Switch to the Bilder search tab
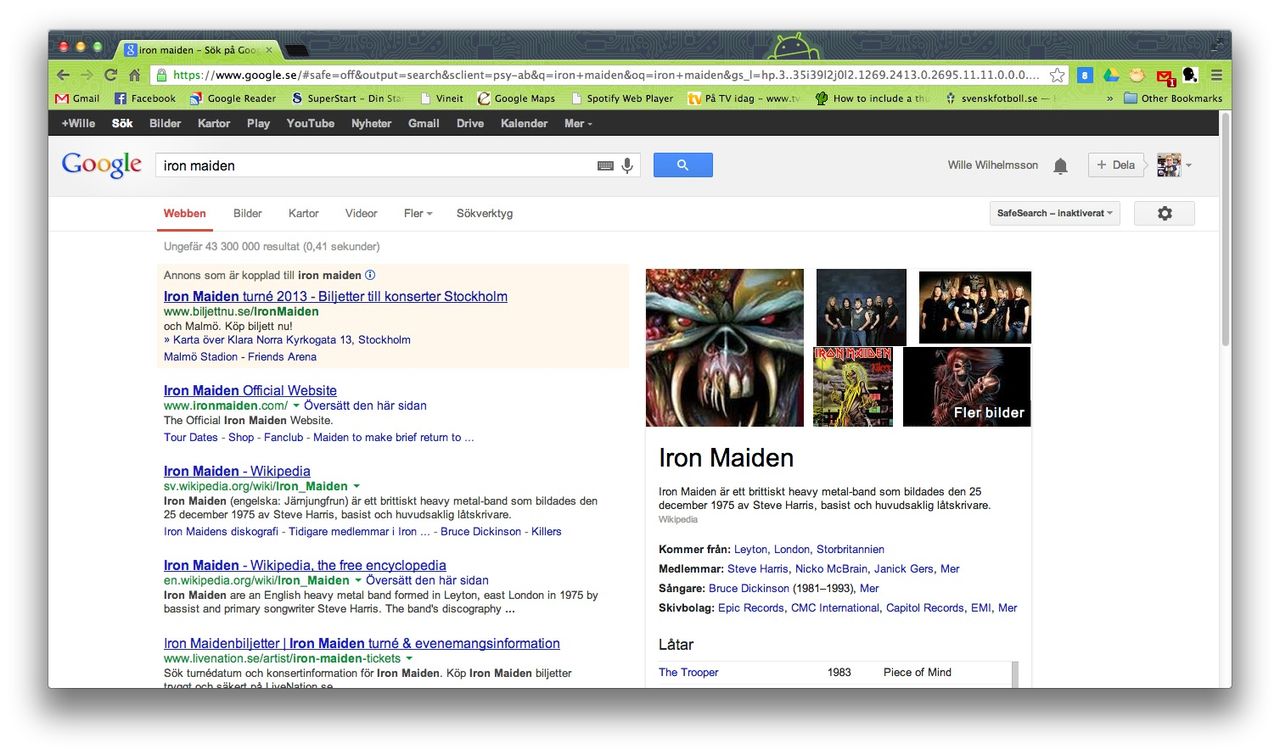 (x=248, y=213)
